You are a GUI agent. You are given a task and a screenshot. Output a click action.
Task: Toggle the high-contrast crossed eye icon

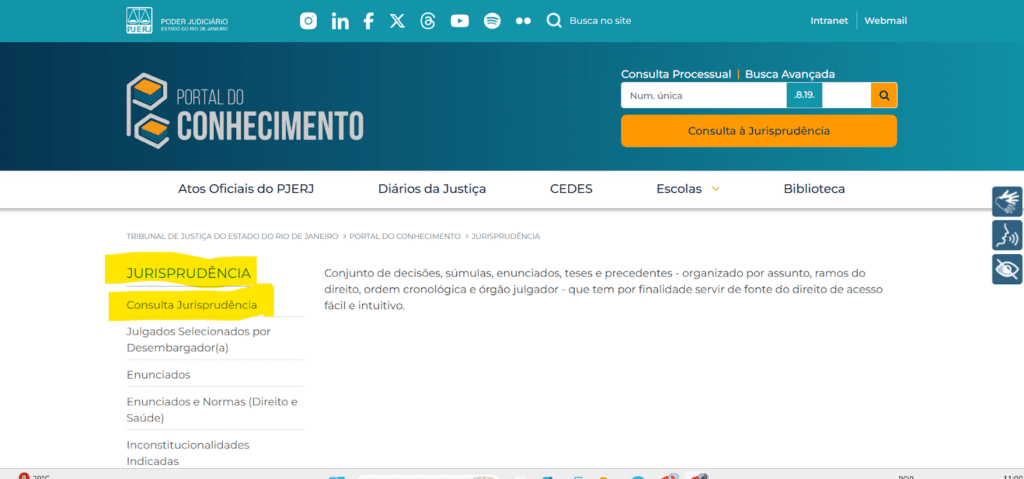[x=1007, y=269]
